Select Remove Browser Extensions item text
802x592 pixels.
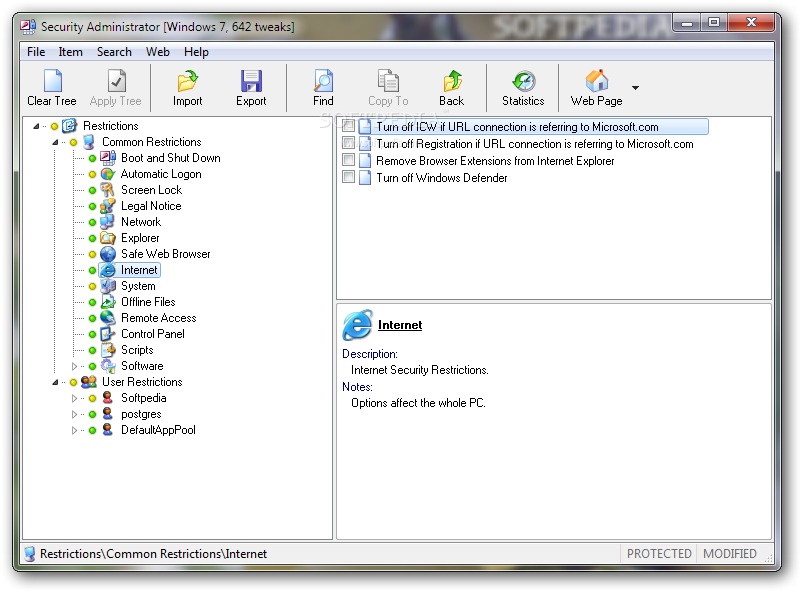[495, 161]
